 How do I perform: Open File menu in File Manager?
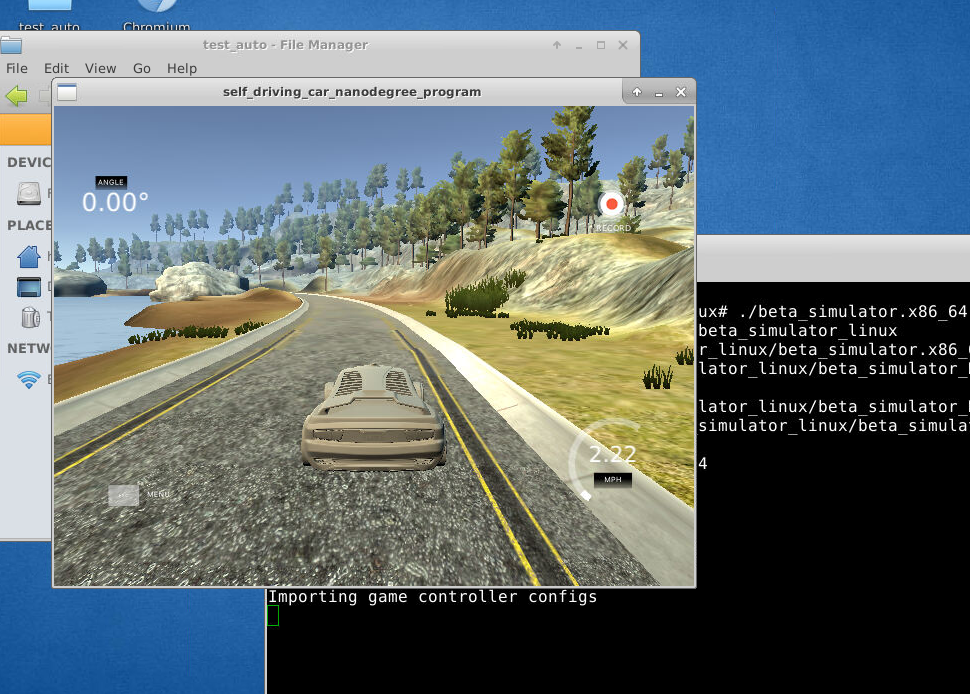(17, 68)
